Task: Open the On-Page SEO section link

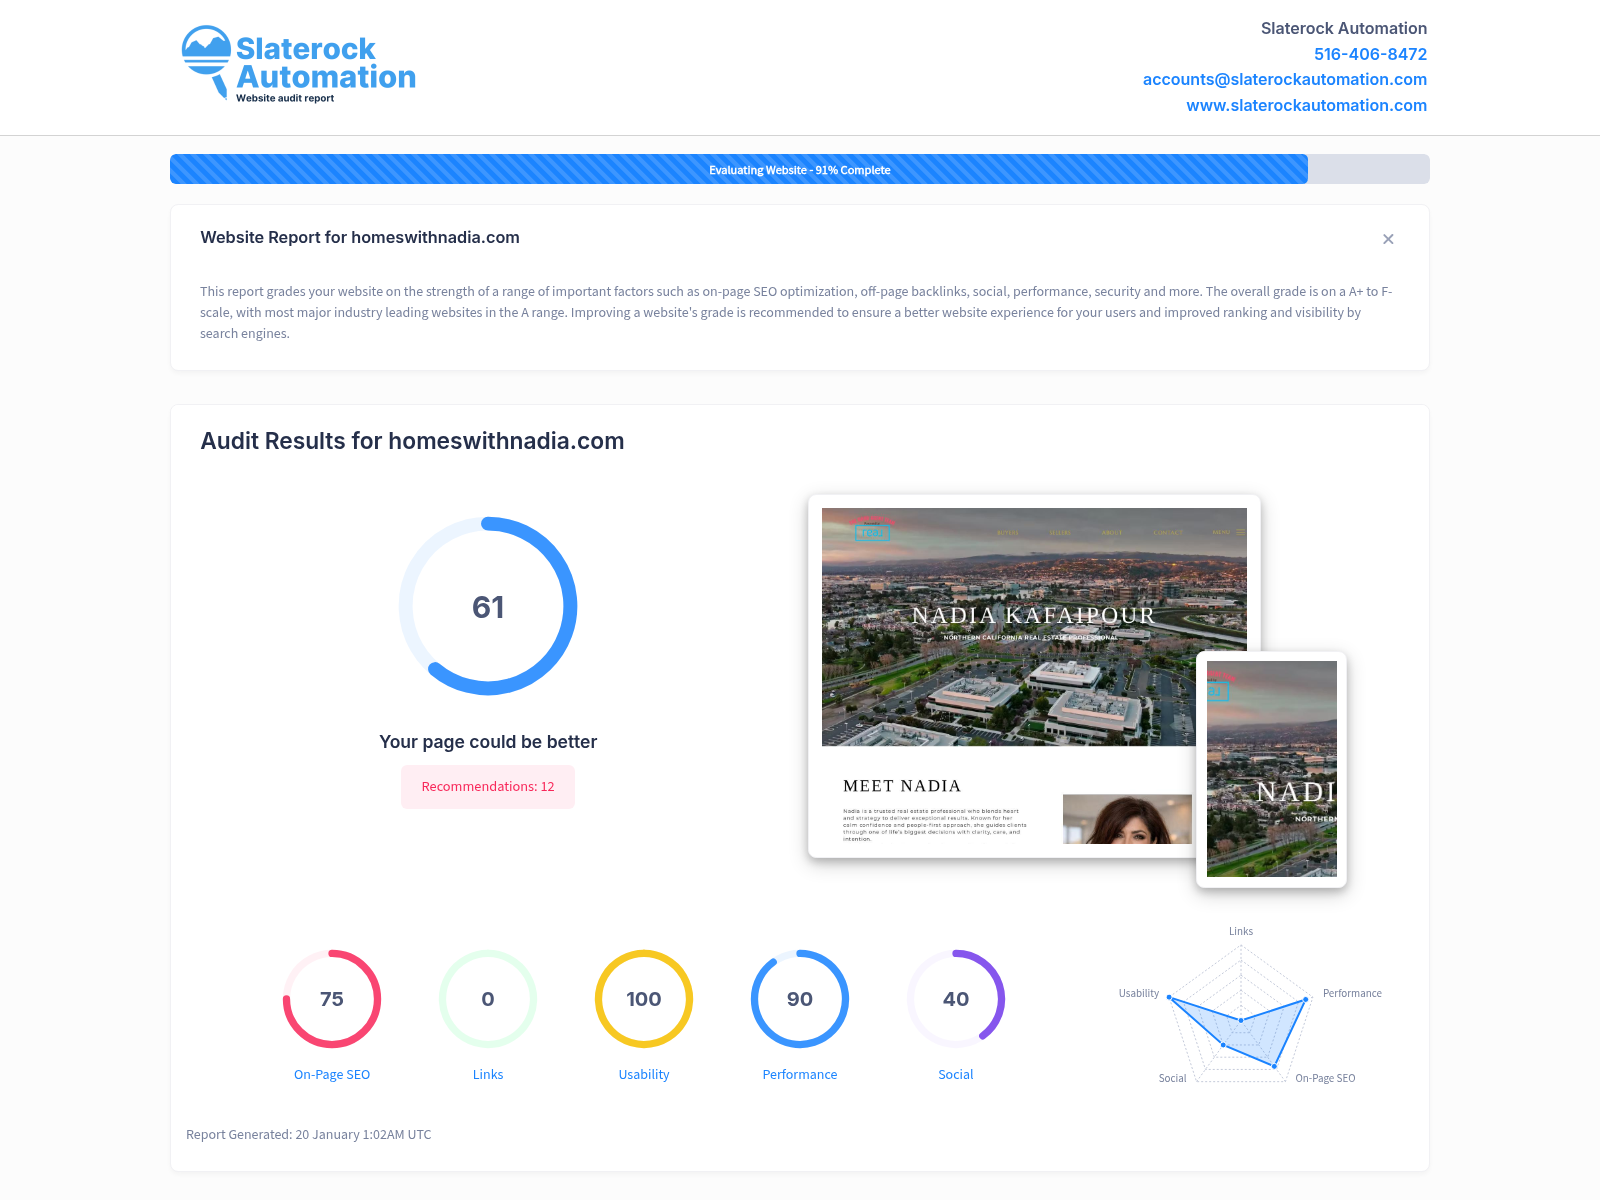Action: coord(332,1074)
